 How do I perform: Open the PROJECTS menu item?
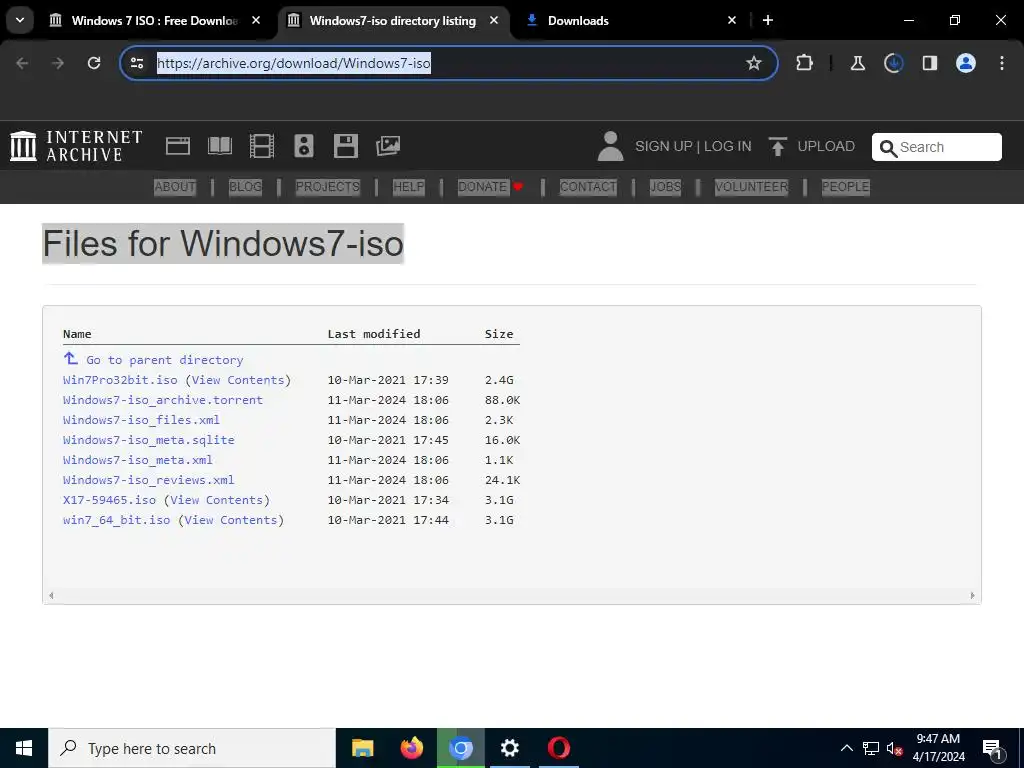point(328,187)
